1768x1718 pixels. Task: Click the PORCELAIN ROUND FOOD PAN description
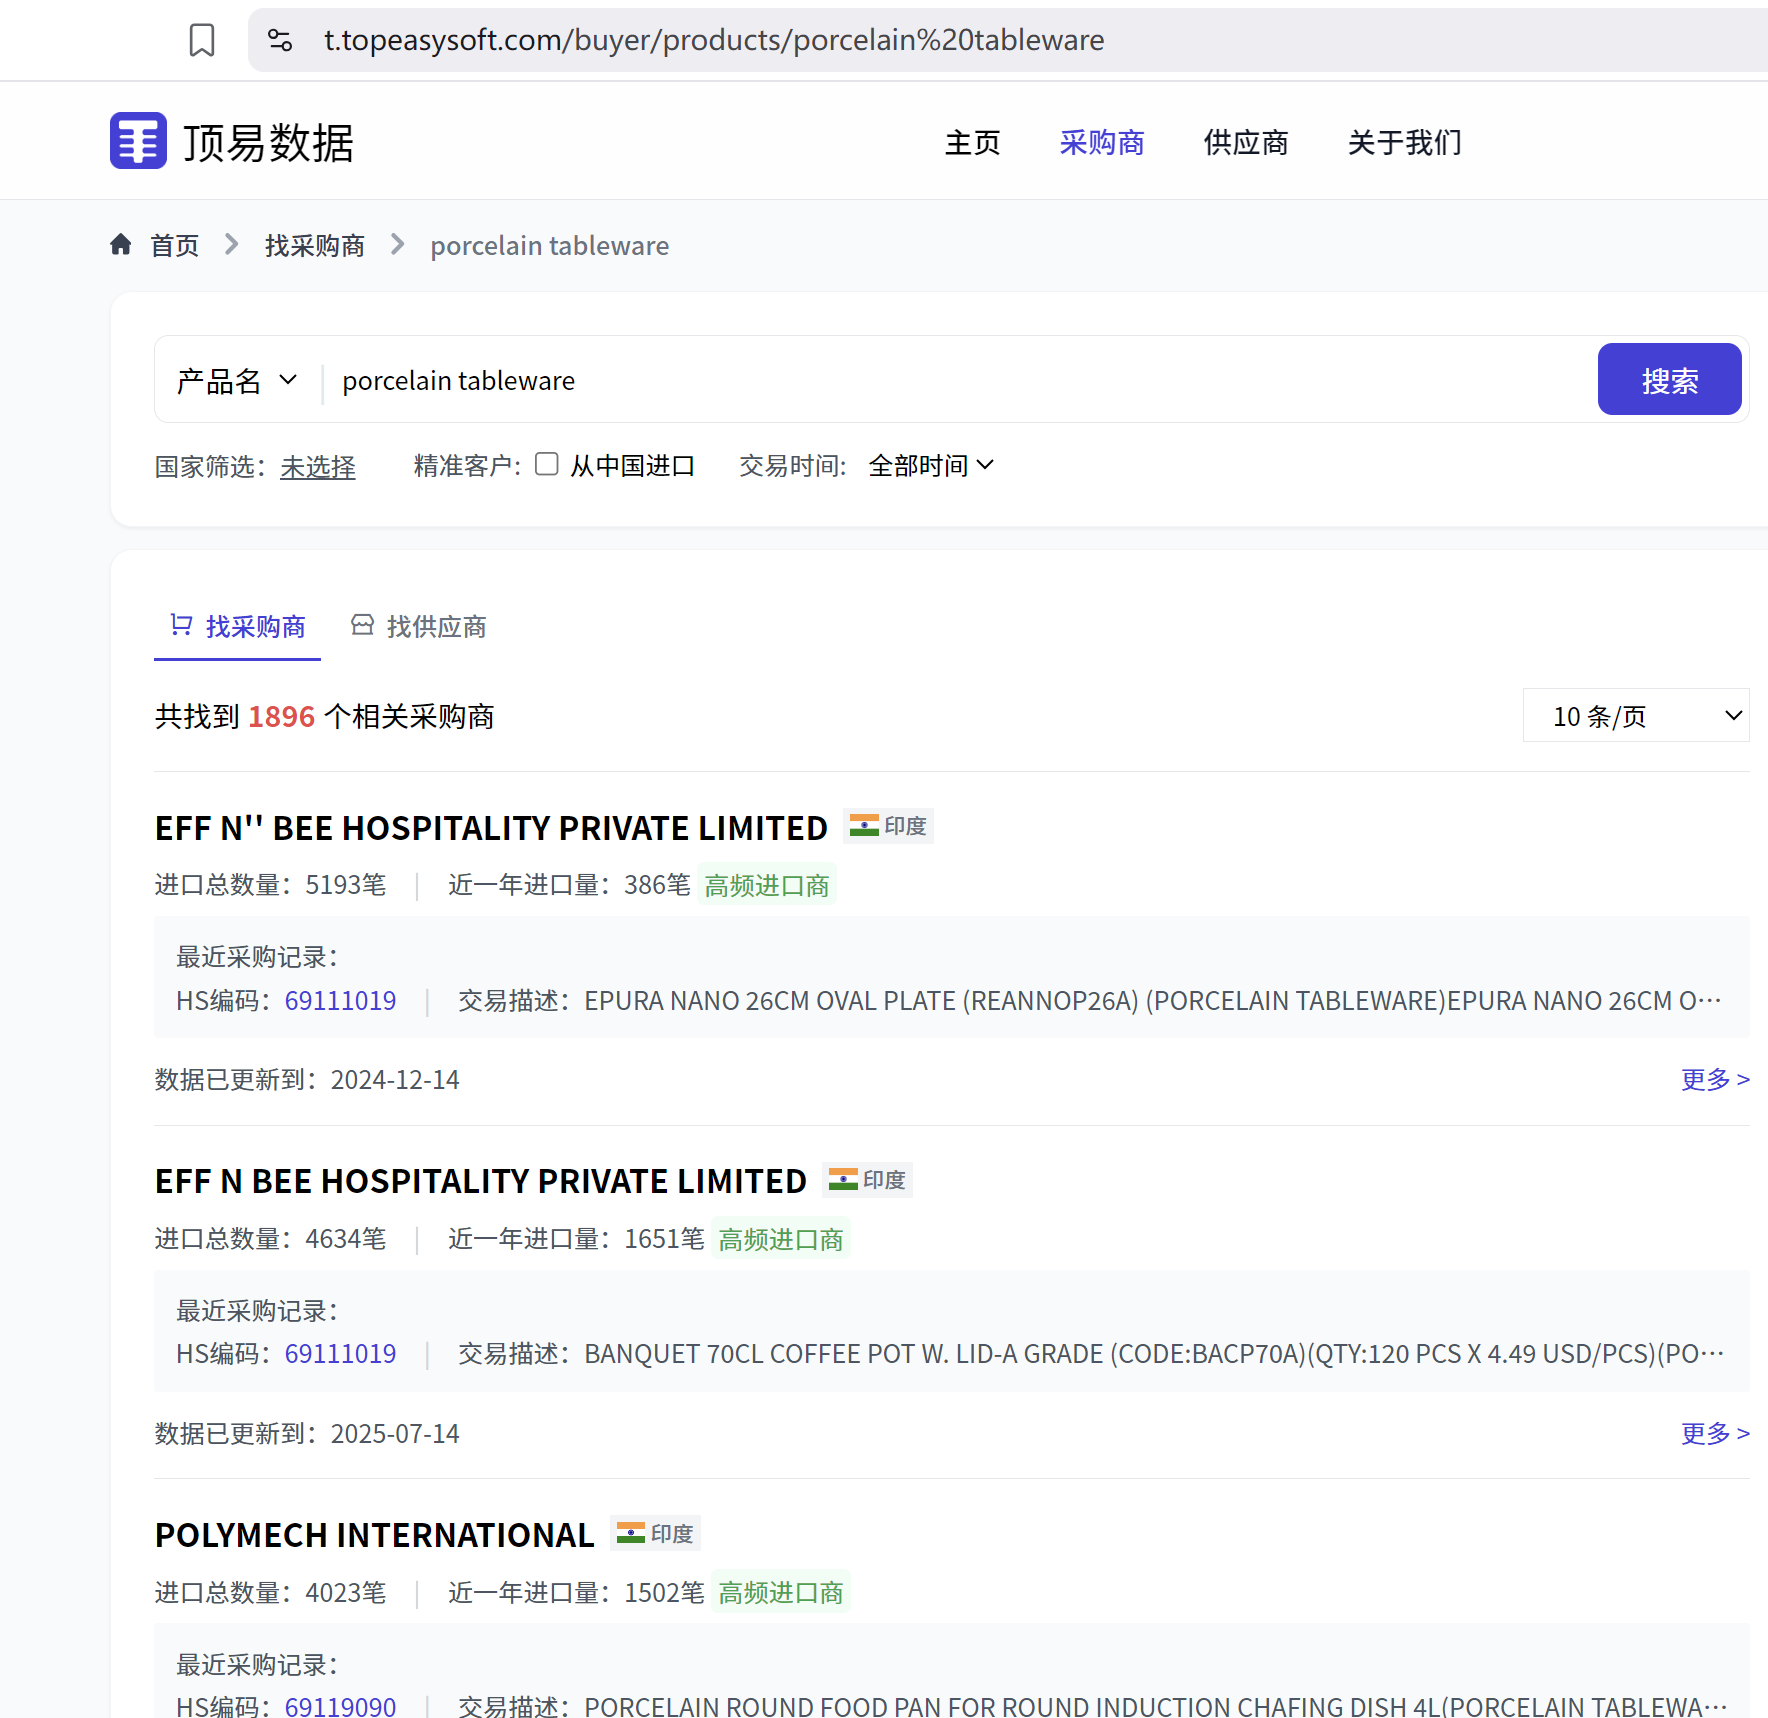coord(1156,1706)
